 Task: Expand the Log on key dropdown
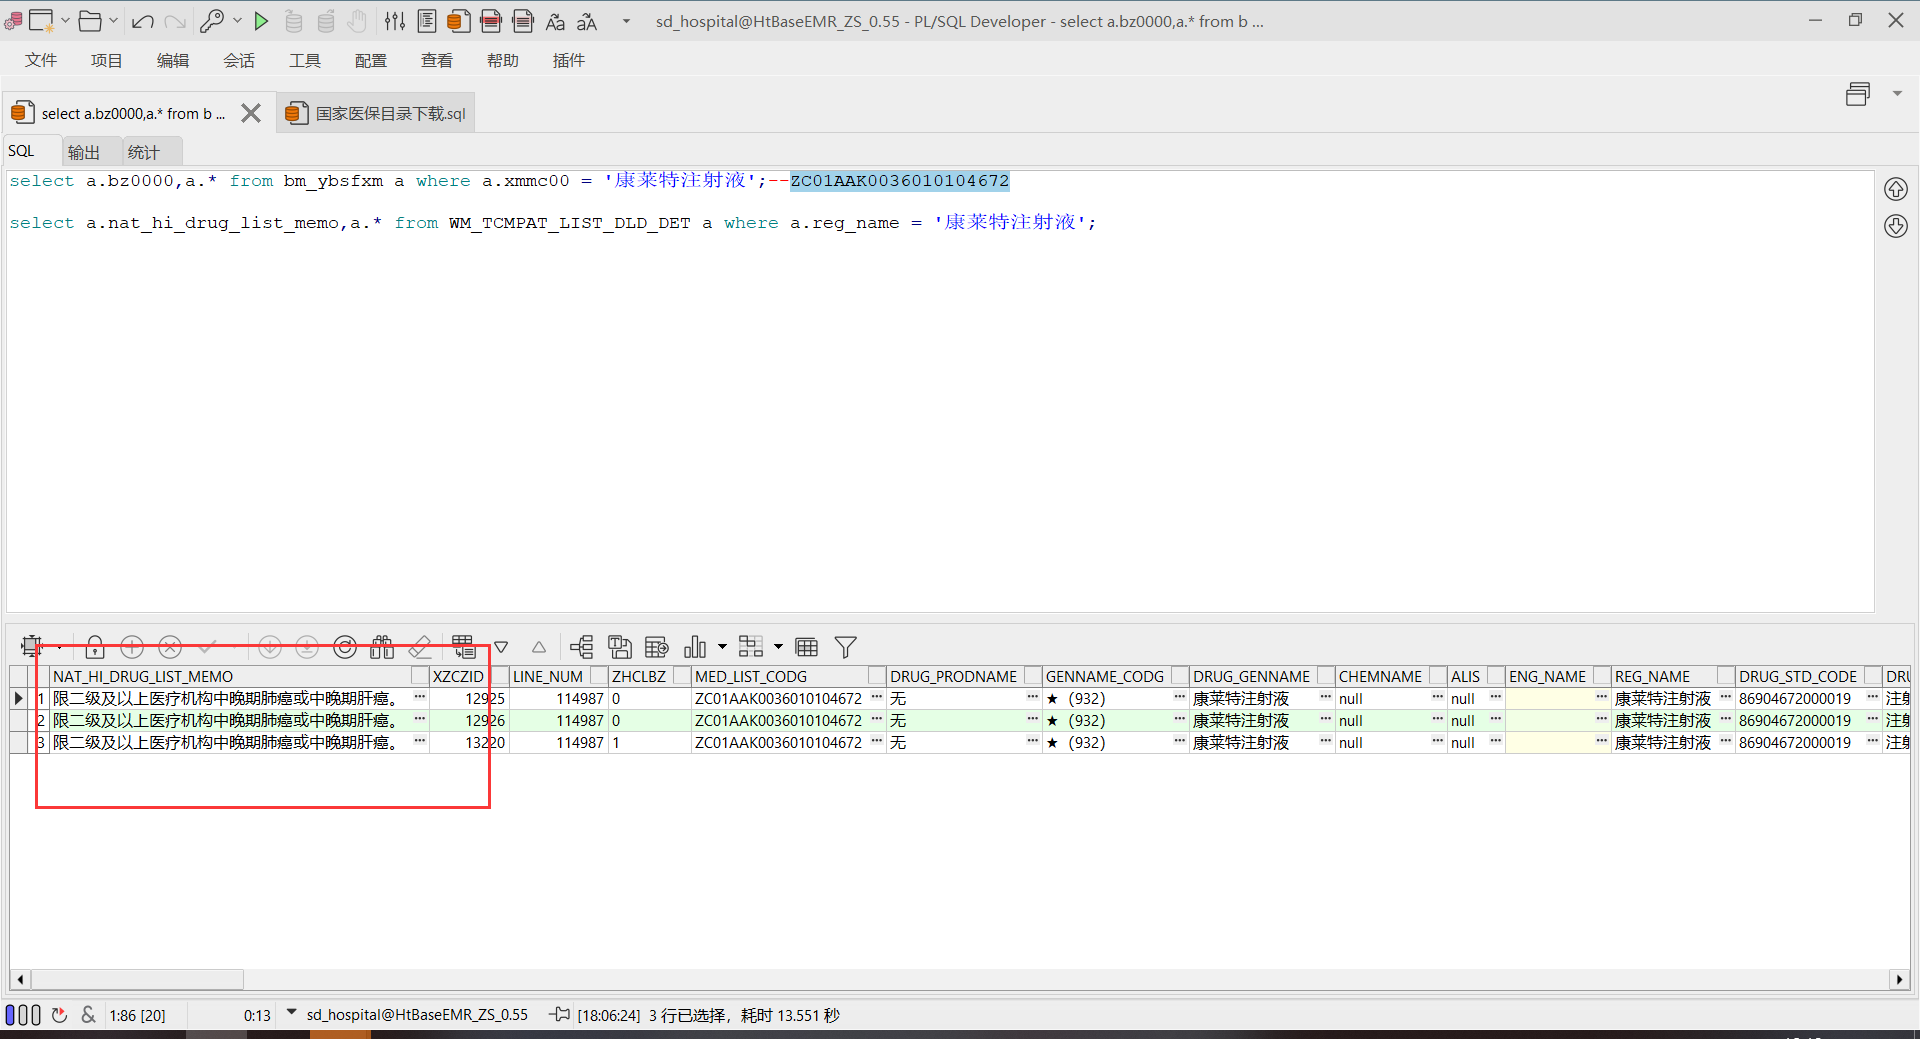click(237, 21)
